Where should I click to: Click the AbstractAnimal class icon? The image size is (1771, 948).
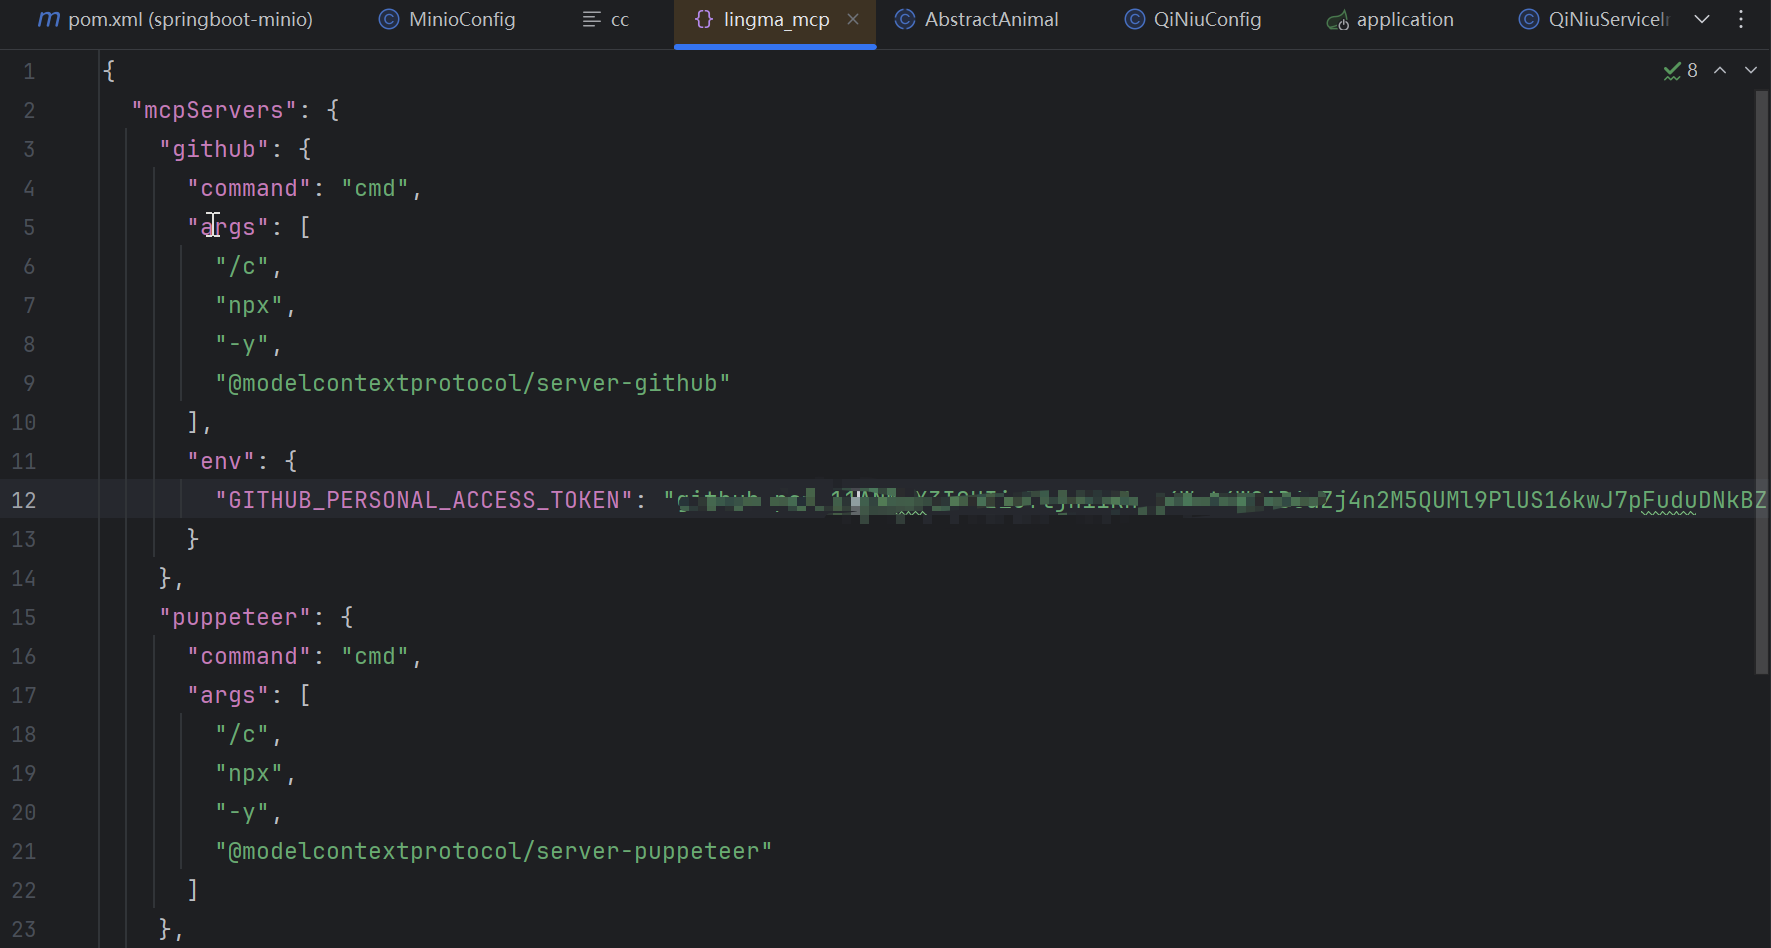click(905, 20)
